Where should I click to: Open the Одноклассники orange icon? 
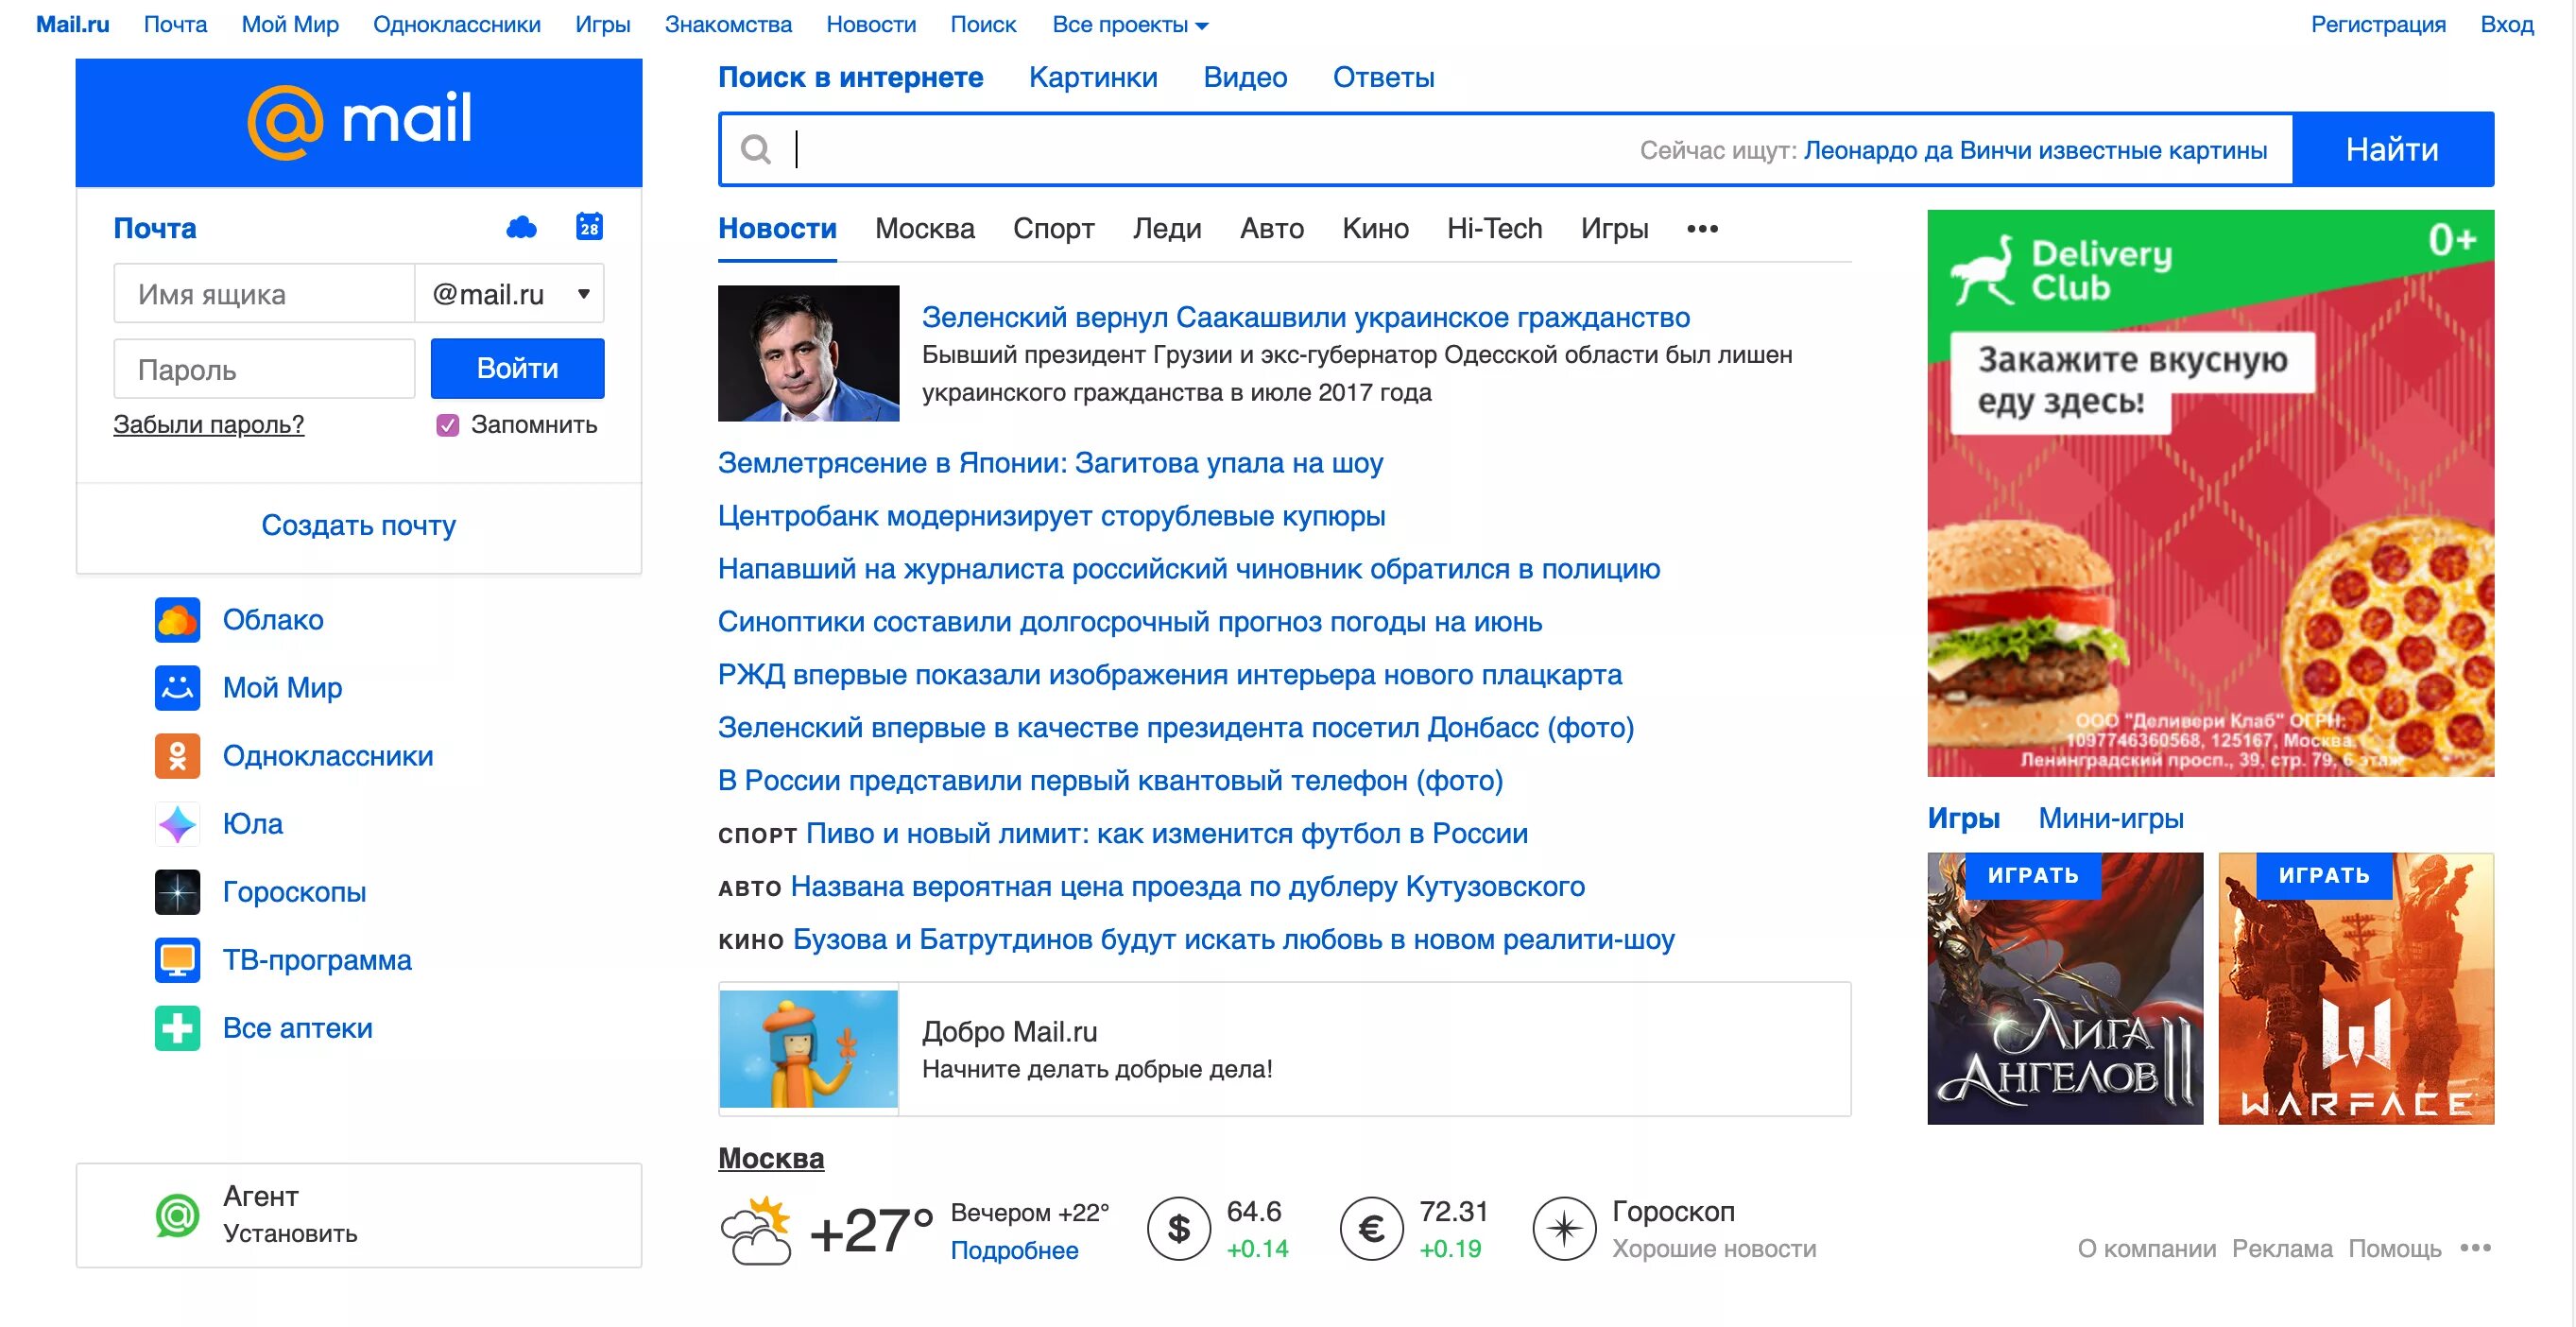[177, 756]
